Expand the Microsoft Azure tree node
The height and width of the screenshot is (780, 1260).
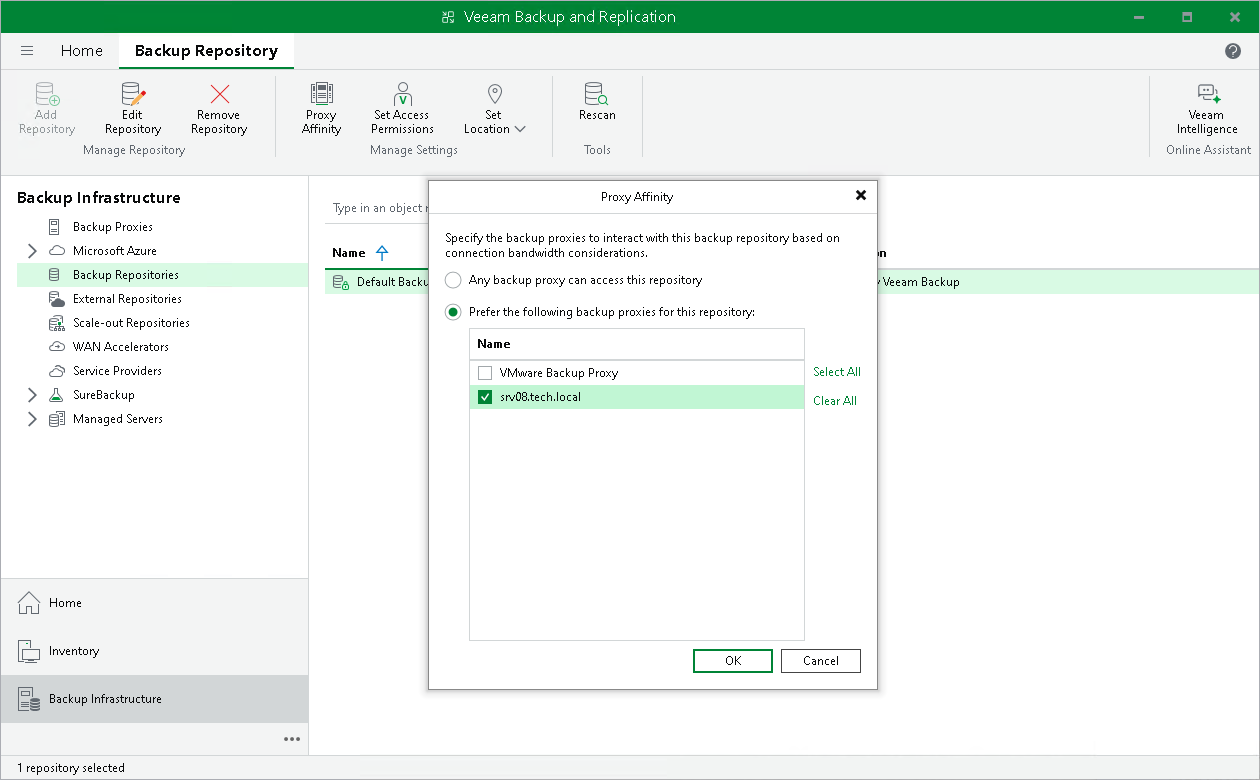pos(32,251)
